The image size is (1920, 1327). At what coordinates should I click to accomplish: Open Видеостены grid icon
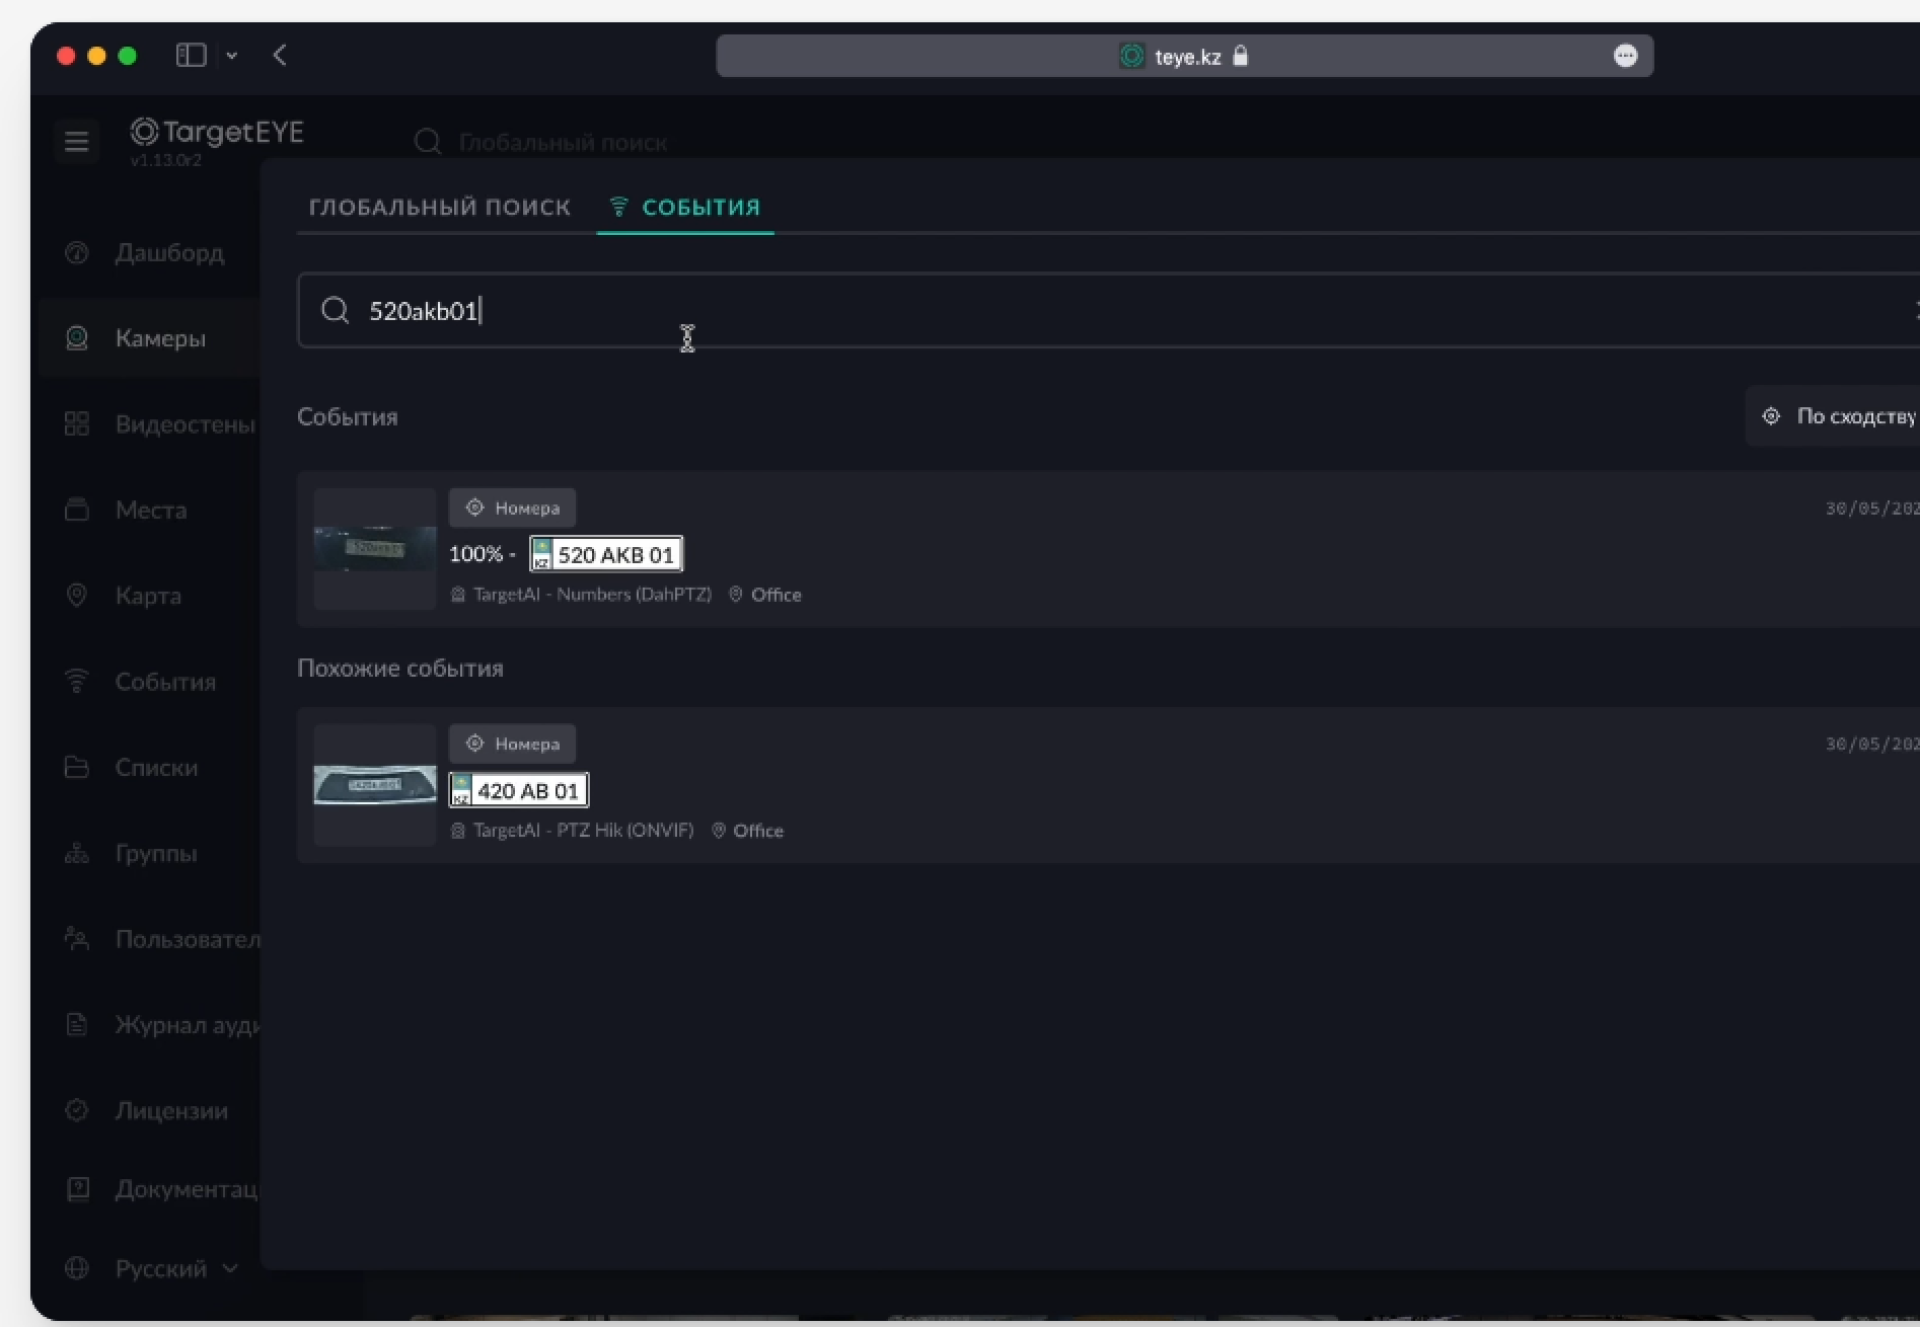tap(77, 424)
